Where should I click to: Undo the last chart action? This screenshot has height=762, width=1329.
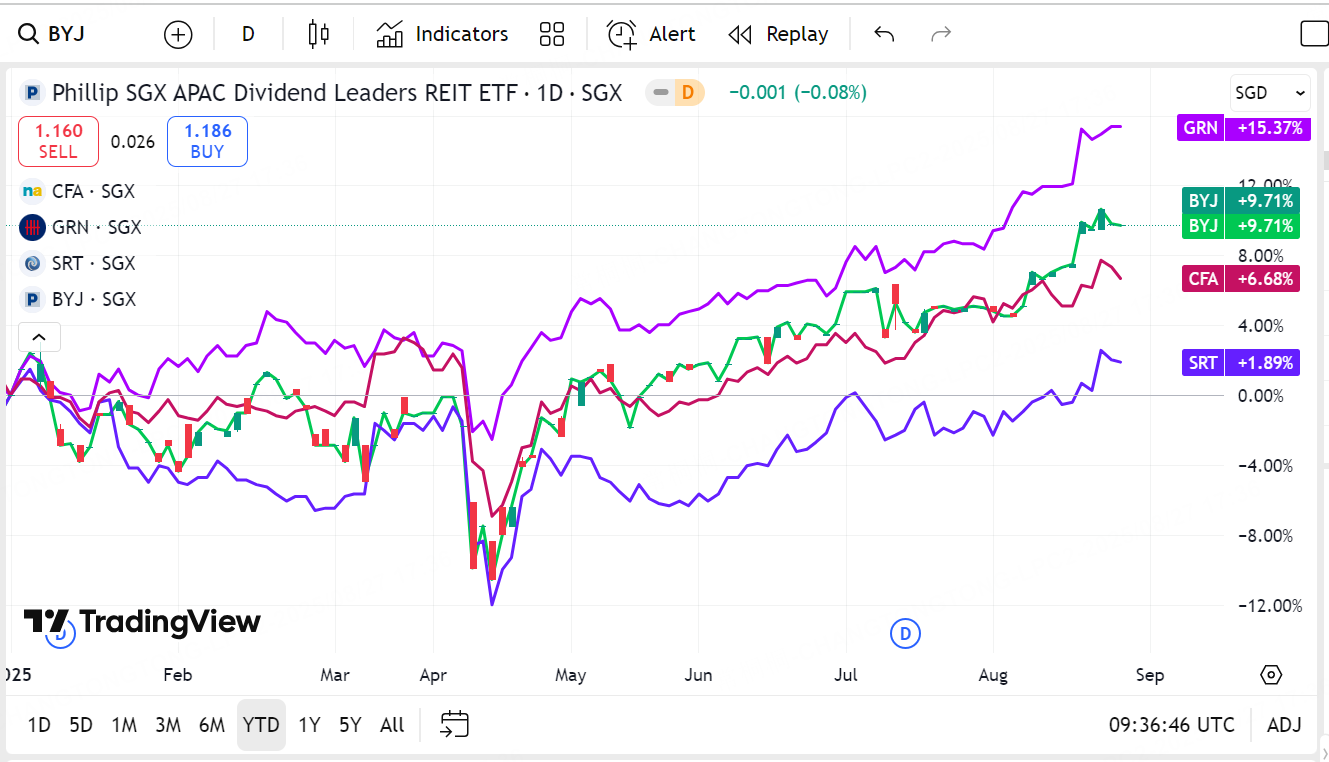884,34
